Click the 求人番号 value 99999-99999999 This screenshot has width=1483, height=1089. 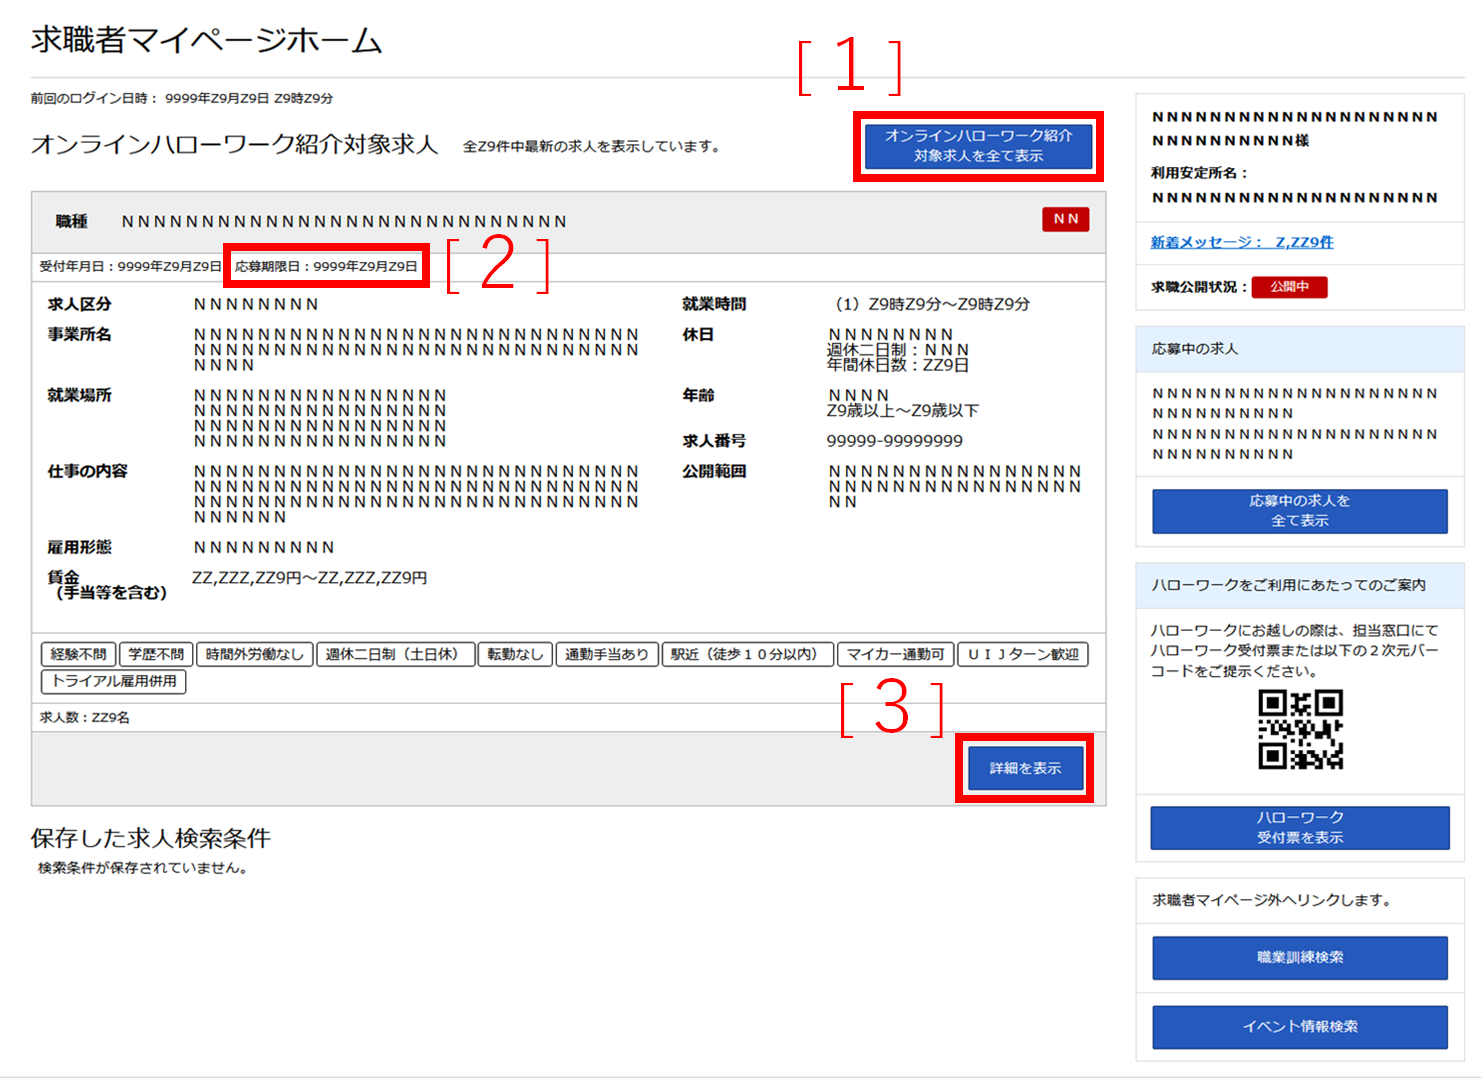click(x=894, y=441)
